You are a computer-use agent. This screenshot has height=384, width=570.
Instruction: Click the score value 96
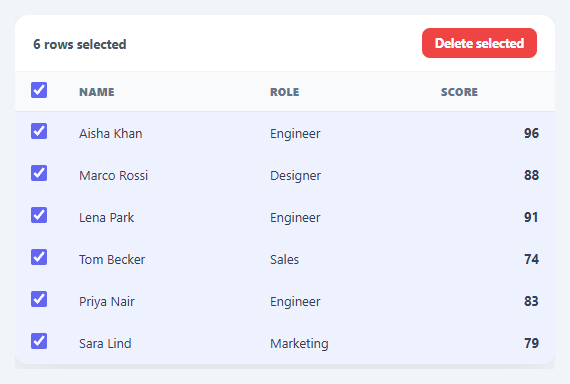point(531,133)
